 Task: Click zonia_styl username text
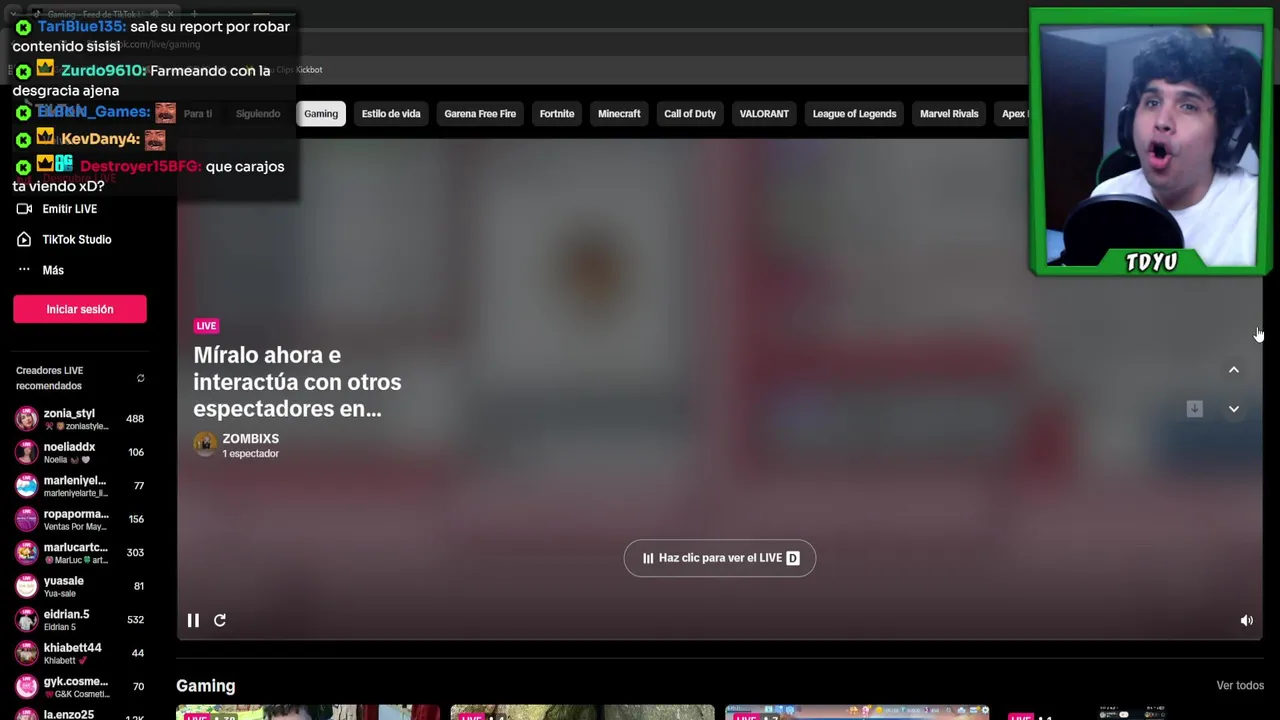coord(69,413)
